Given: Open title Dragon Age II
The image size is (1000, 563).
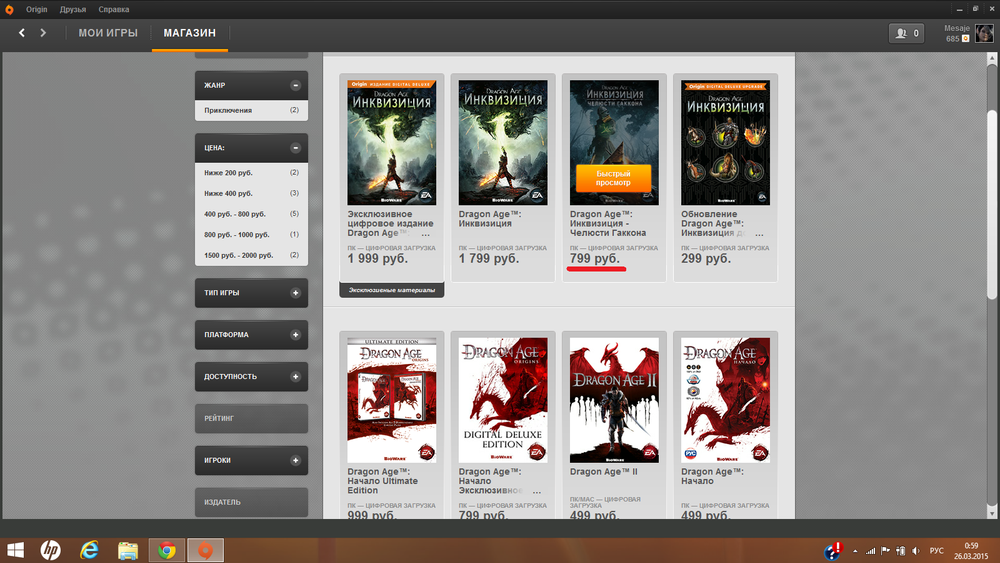Looking at the screenshot, I should [603, 472].
